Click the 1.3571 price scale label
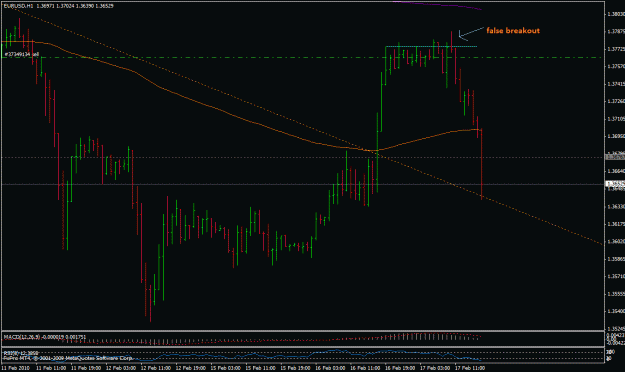This screenshot has height=372, width=625. pos(616,276)
